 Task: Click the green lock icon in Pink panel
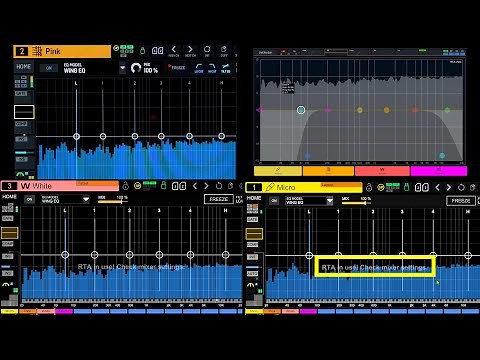(x=143, y=51)
